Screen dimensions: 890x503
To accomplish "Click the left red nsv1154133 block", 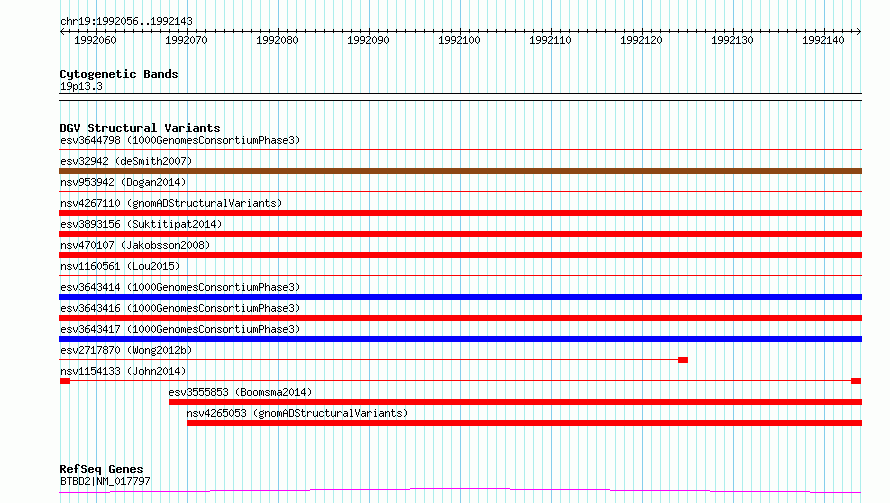I will 65,381.
